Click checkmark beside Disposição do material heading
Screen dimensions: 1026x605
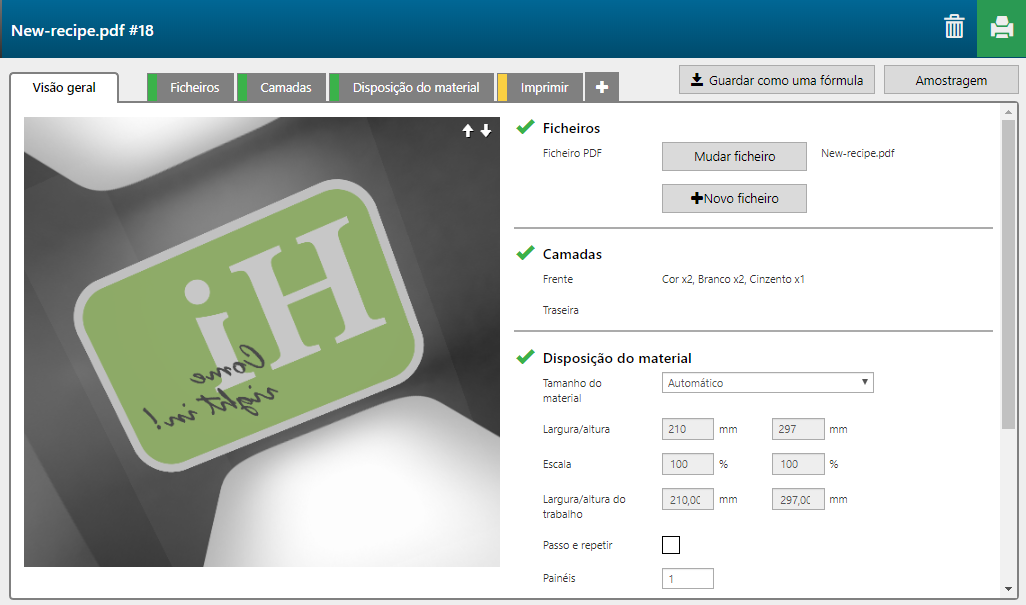tap(525, 357)
